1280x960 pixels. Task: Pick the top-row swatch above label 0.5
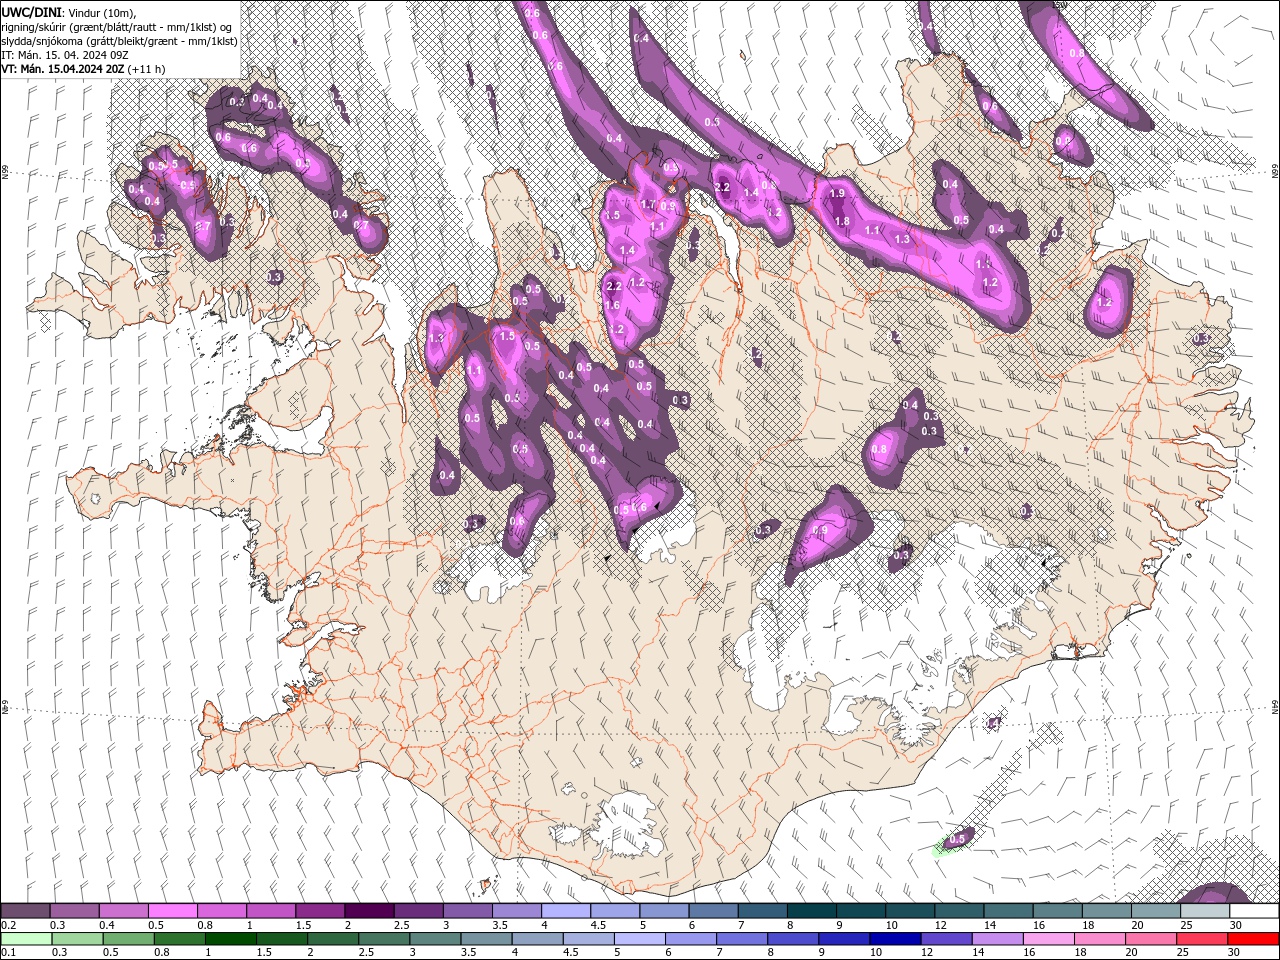(x=172, y=911)
